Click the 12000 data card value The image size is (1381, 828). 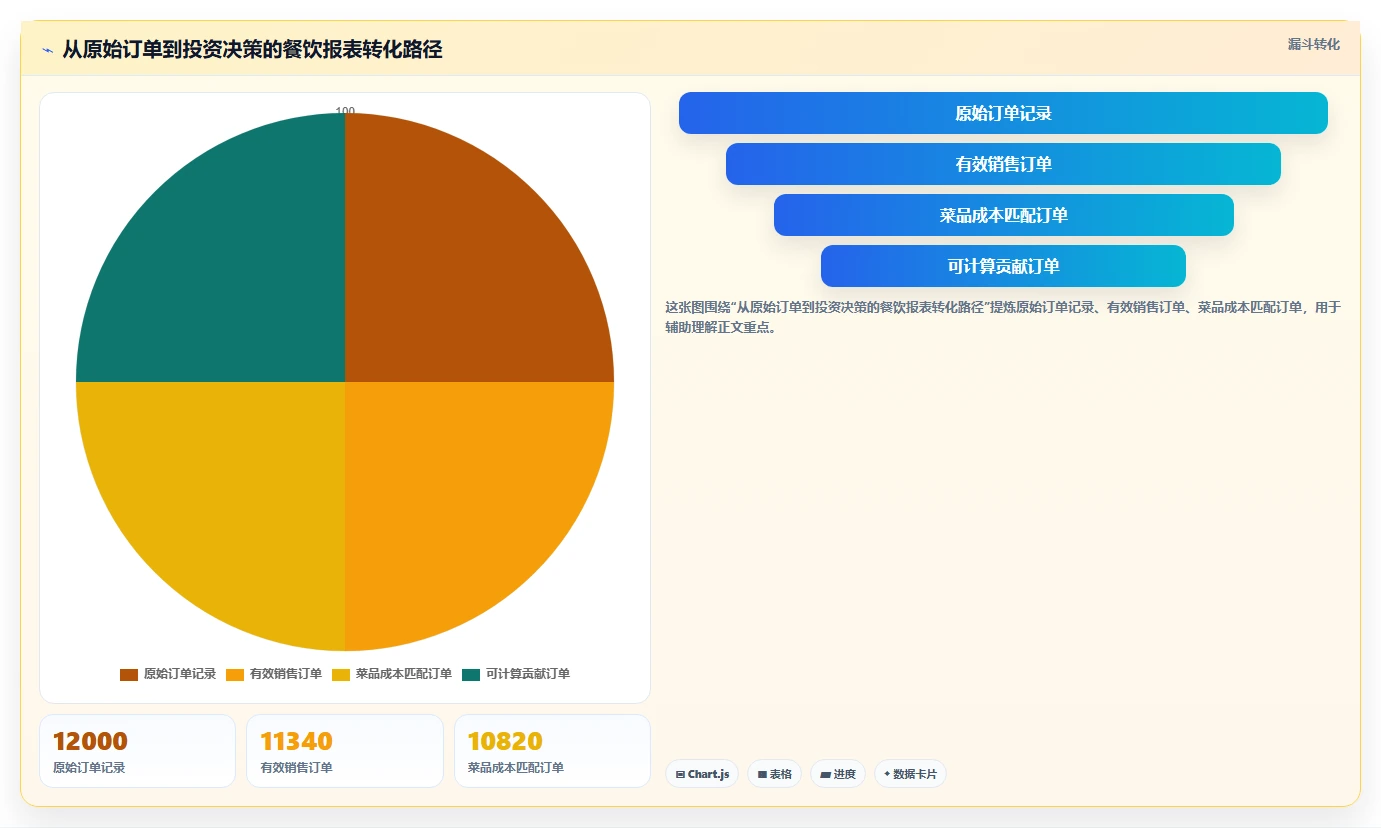[x=90, y=741]
